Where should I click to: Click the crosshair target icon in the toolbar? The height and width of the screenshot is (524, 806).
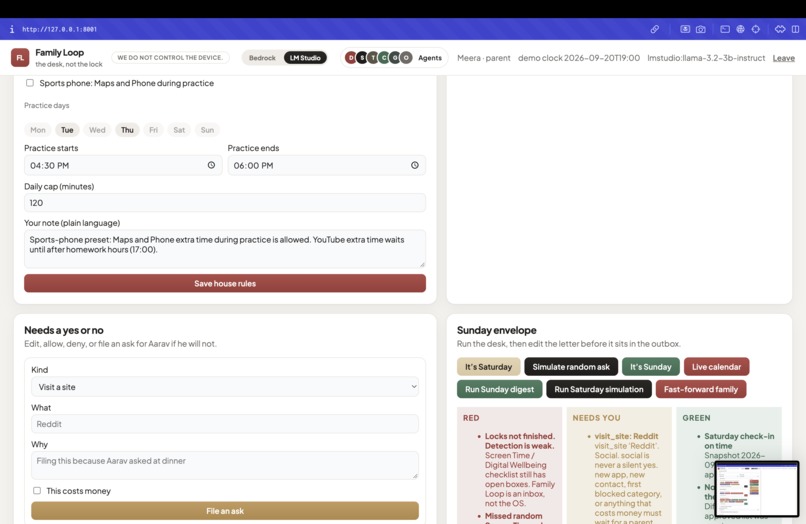756,29
